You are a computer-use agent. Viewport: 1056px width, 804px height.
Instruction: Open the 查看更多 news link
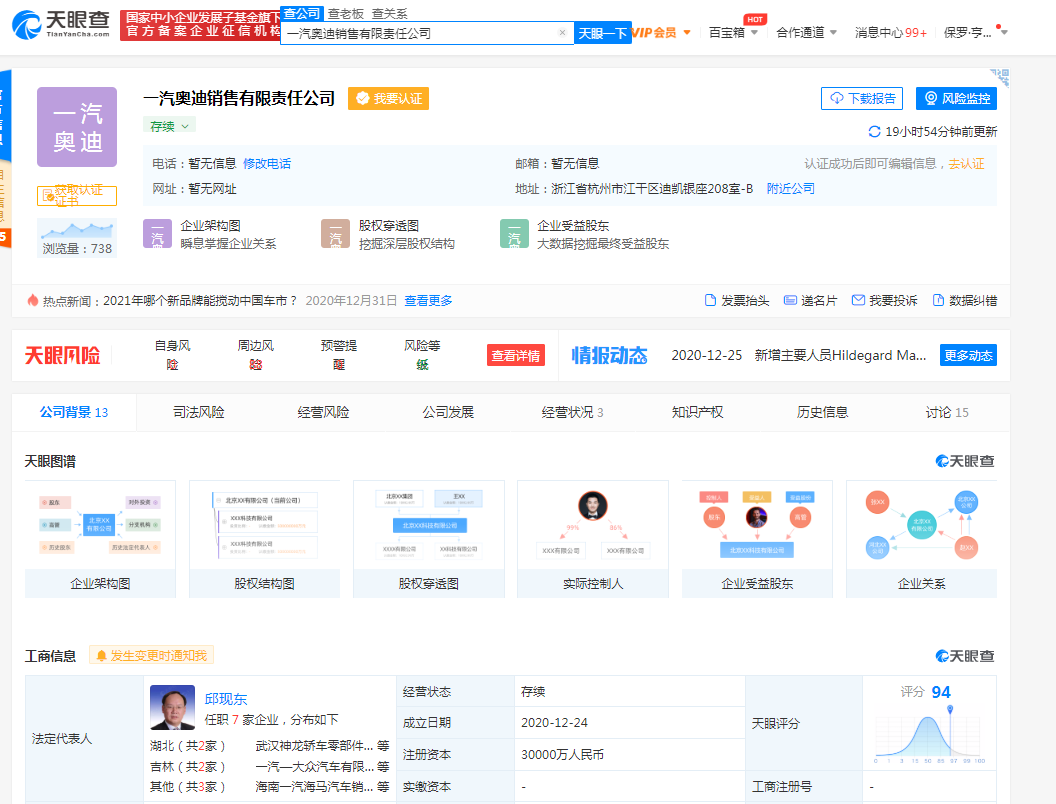[x=428, y=300]
